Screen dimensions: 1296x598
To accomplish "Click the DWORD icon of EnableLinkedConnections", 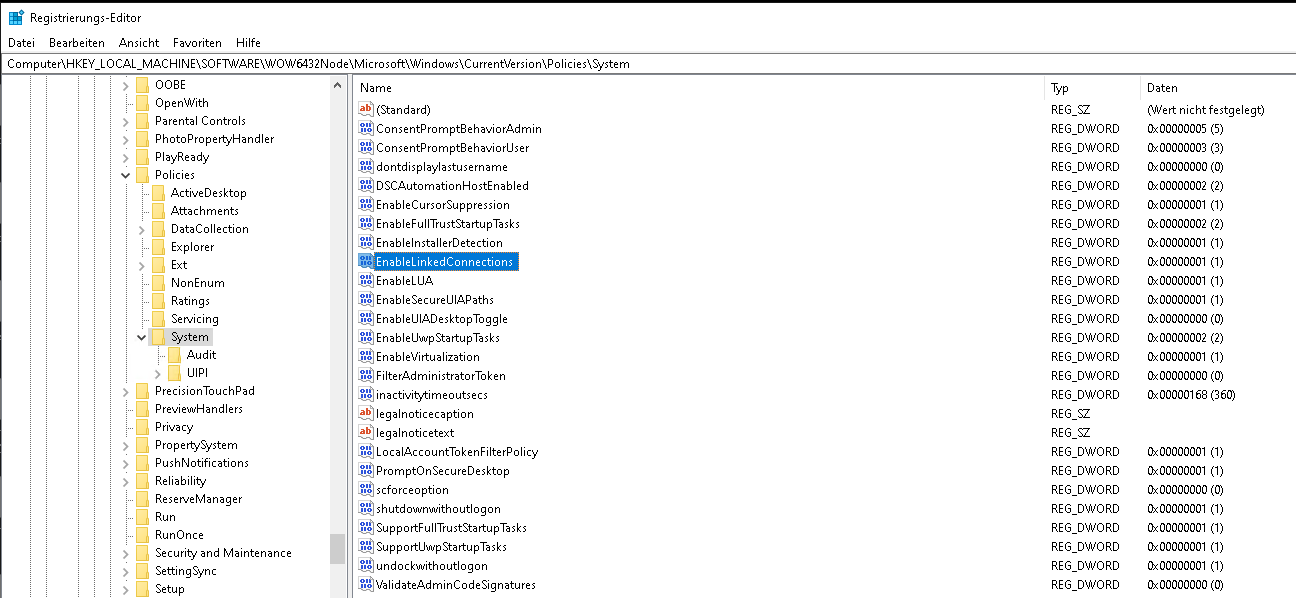I will pos(365,261).
